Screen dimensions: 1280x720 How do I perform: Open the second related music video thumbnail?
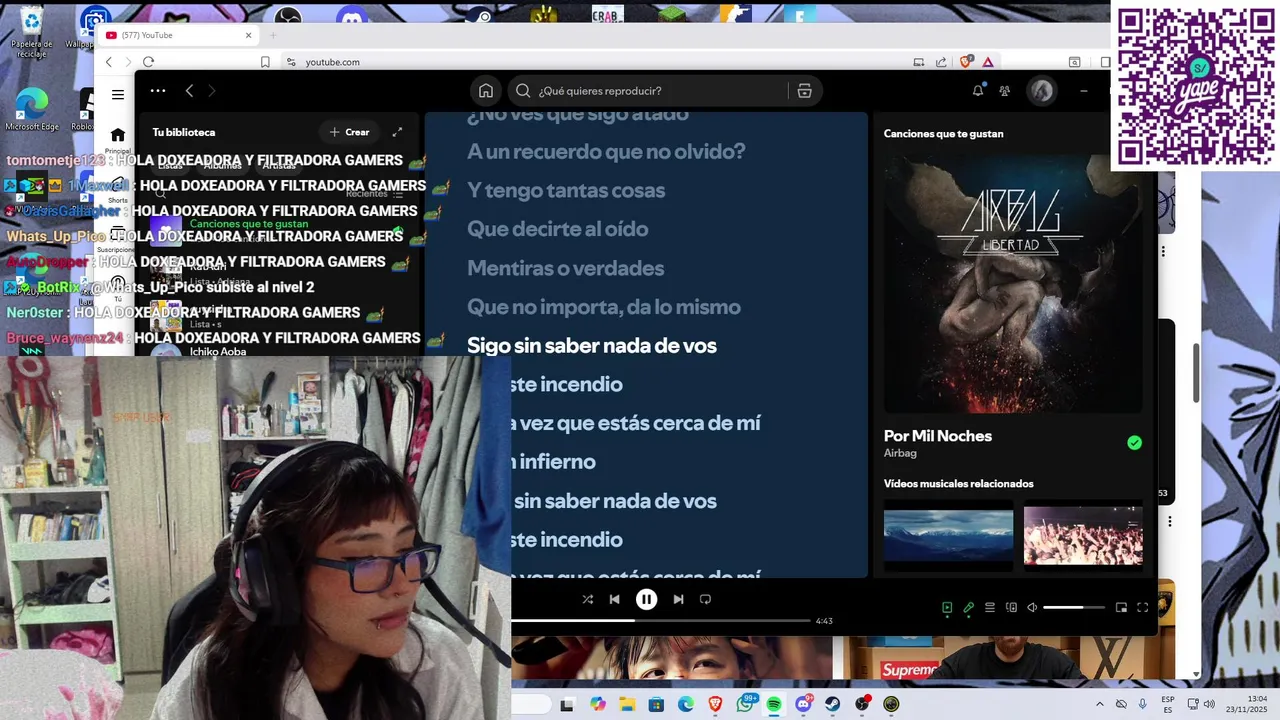[1083, 535]
